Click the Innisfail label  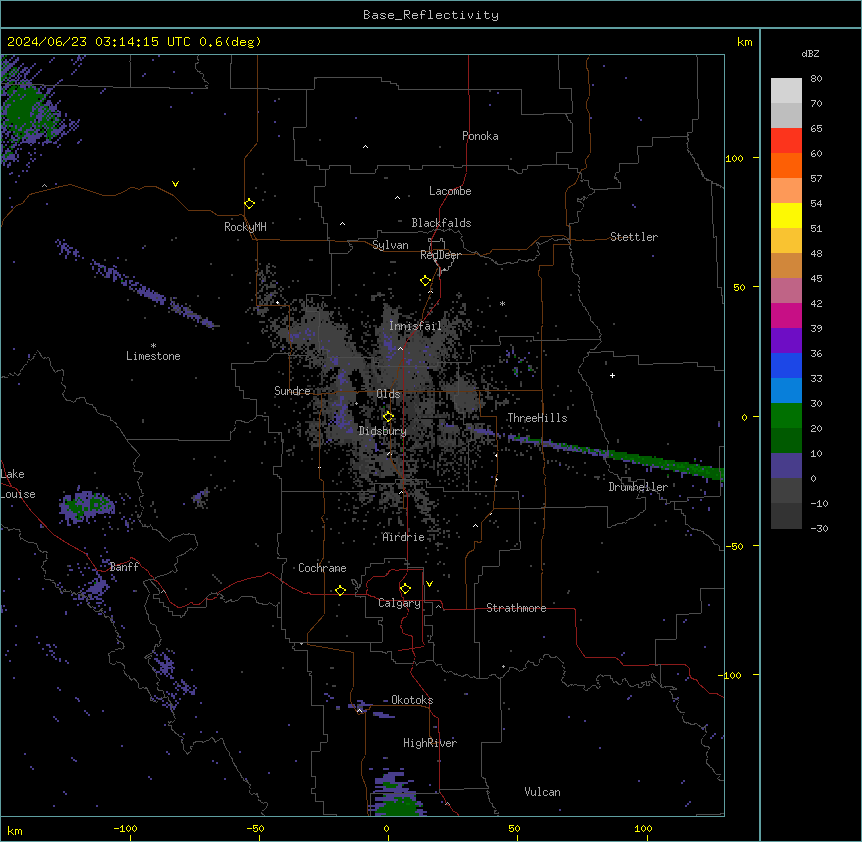pyautogui.click(x=415, y=326)
